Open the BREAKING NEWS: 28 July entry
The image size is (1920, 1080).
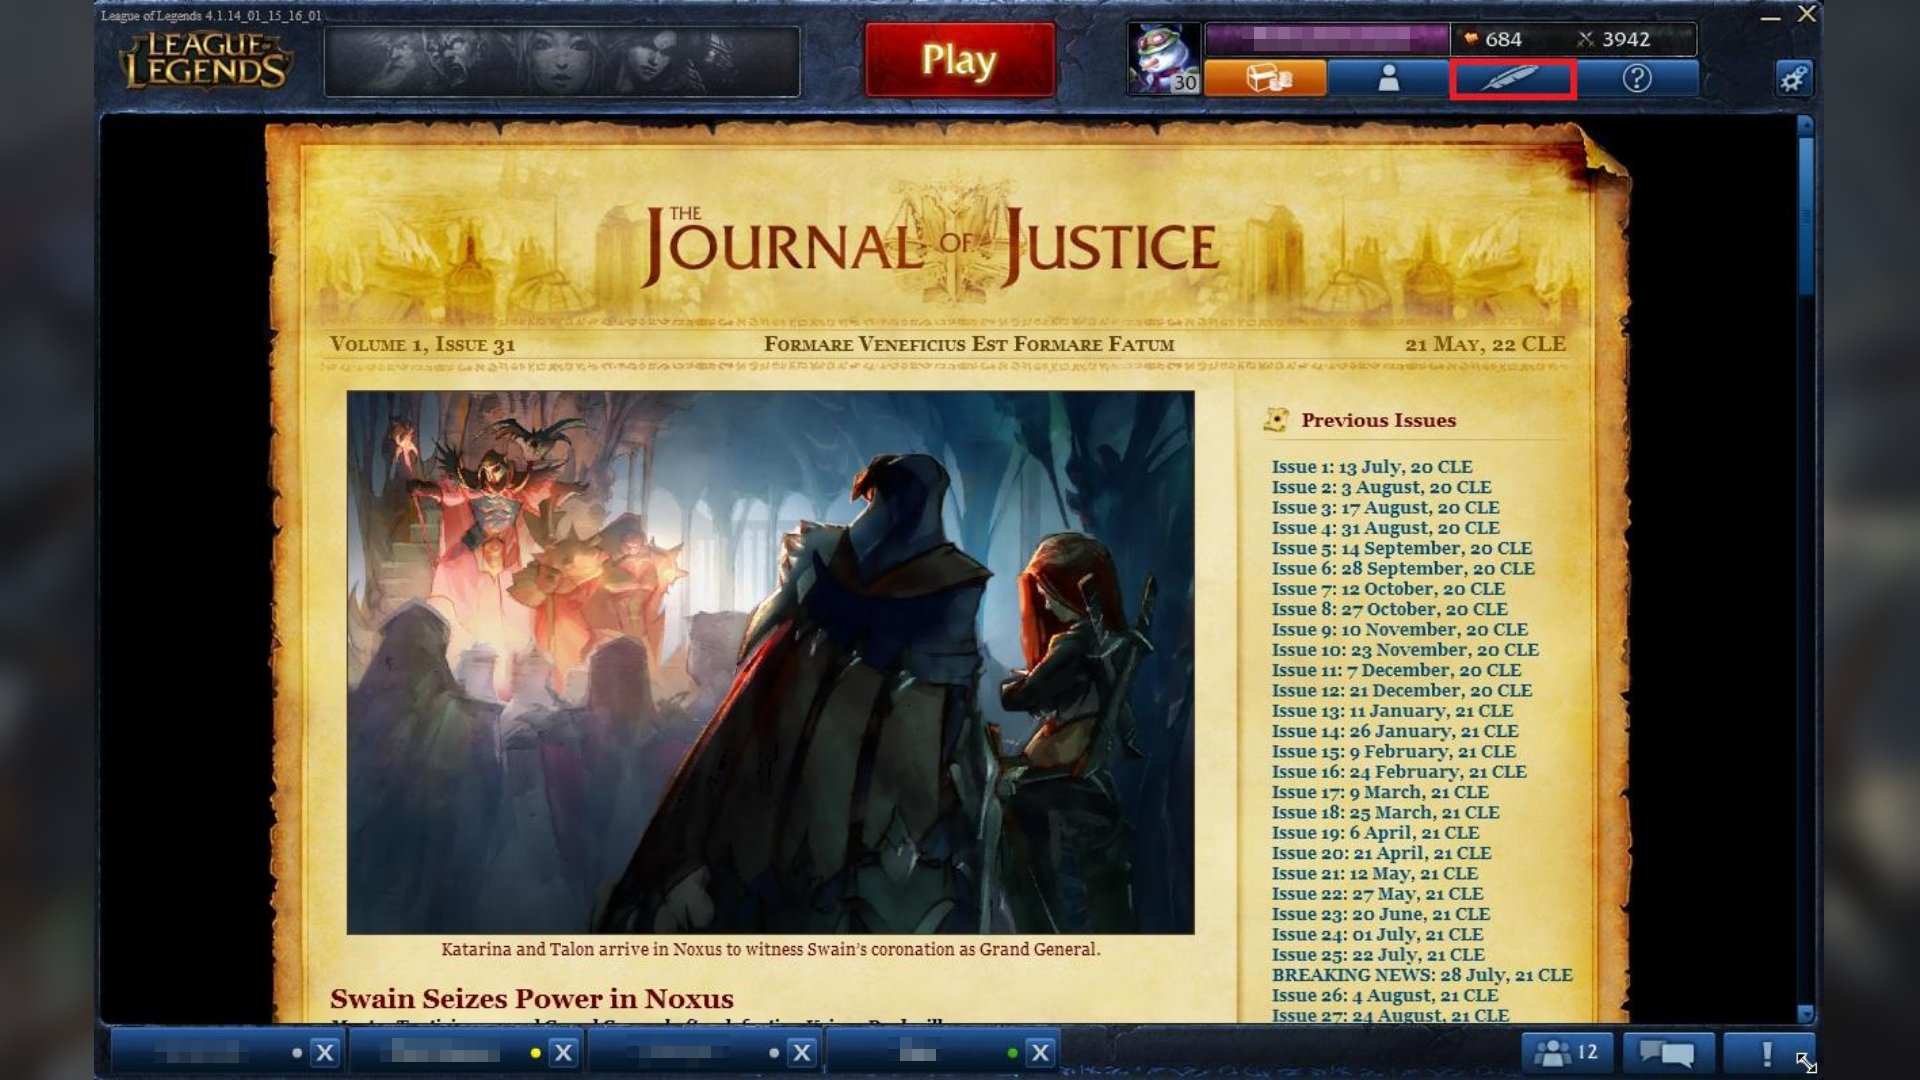tap(1421, 974)
